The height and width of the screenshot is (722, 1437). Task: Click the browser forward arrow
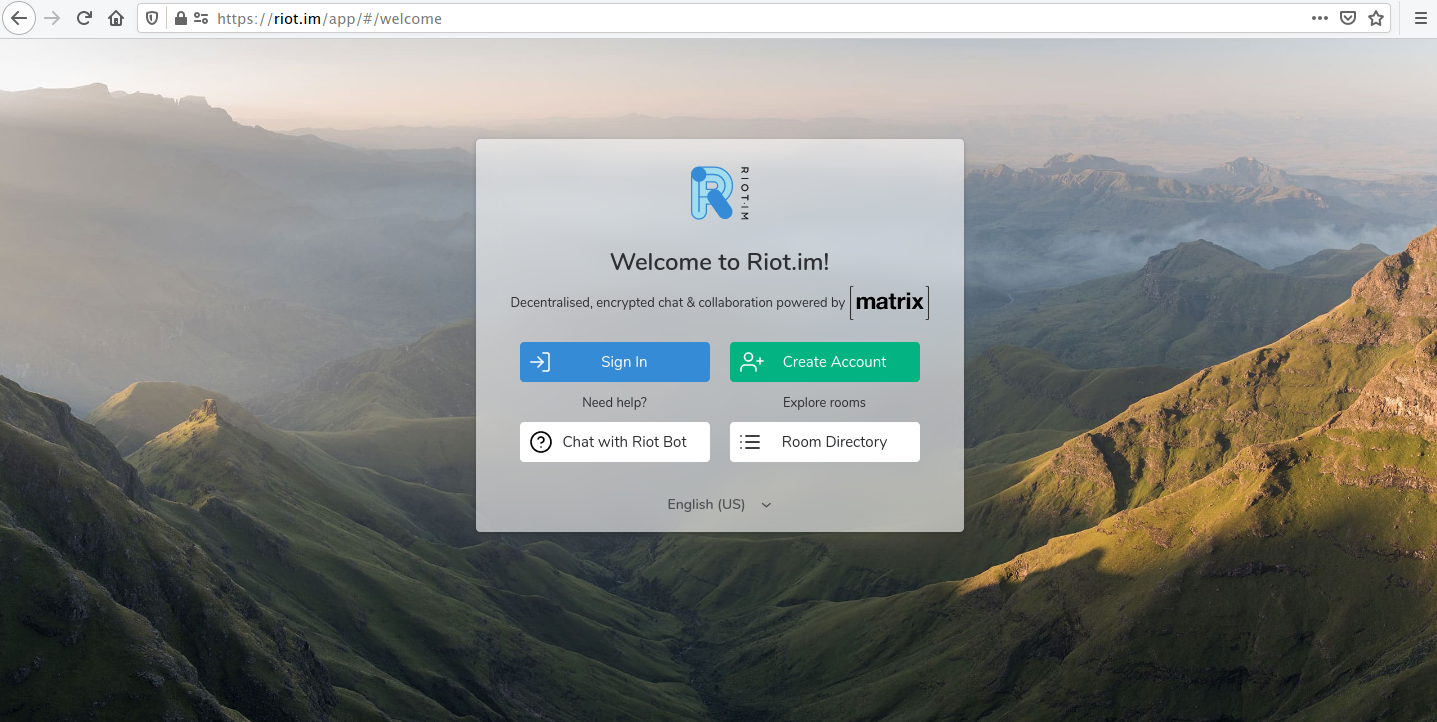(53, 18)
